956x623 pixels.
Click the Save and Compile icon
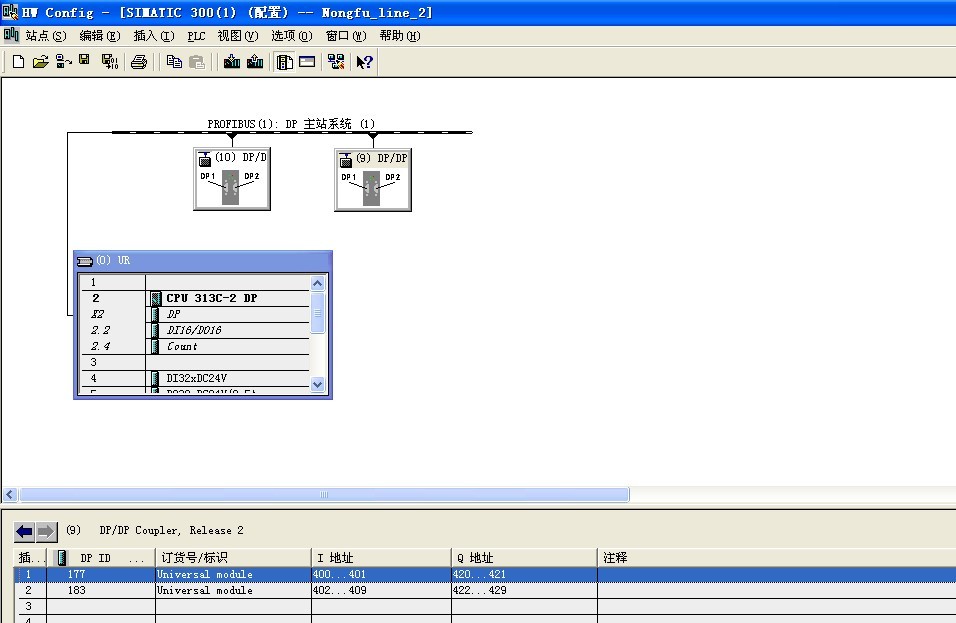pyautogui.click(x=110, y=62)
